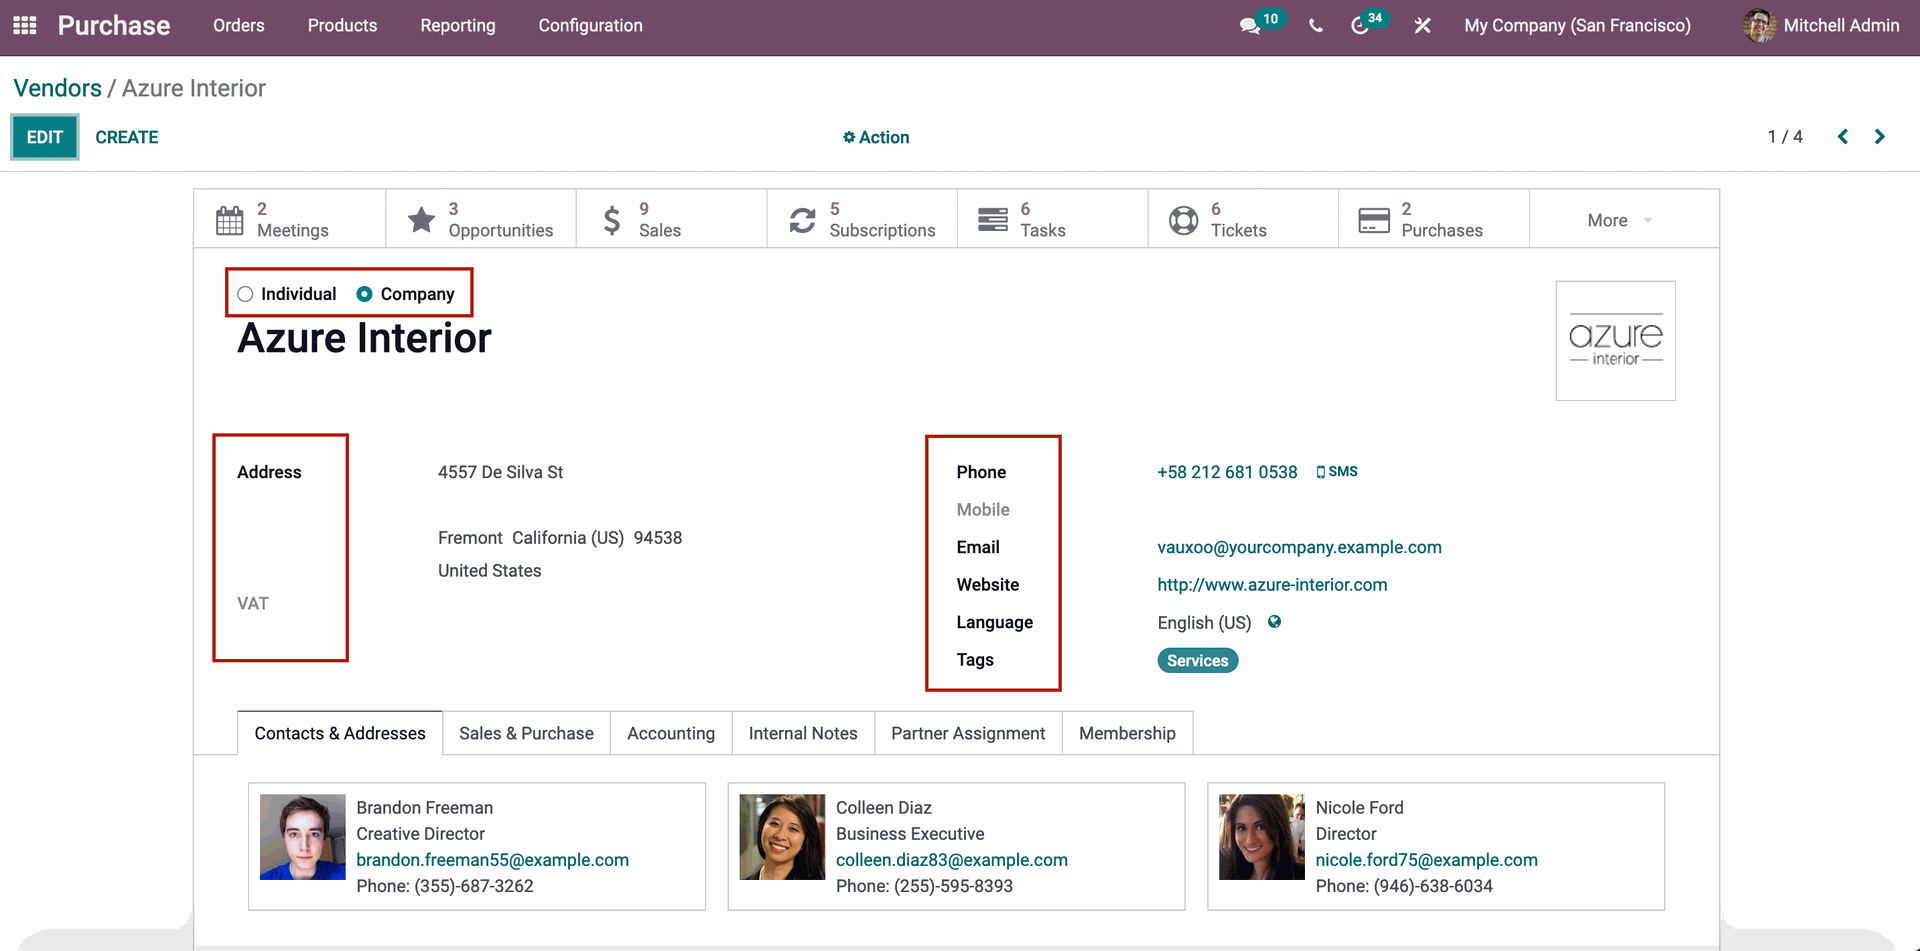Click the phone call icon in the top bar

point(1315,26)
